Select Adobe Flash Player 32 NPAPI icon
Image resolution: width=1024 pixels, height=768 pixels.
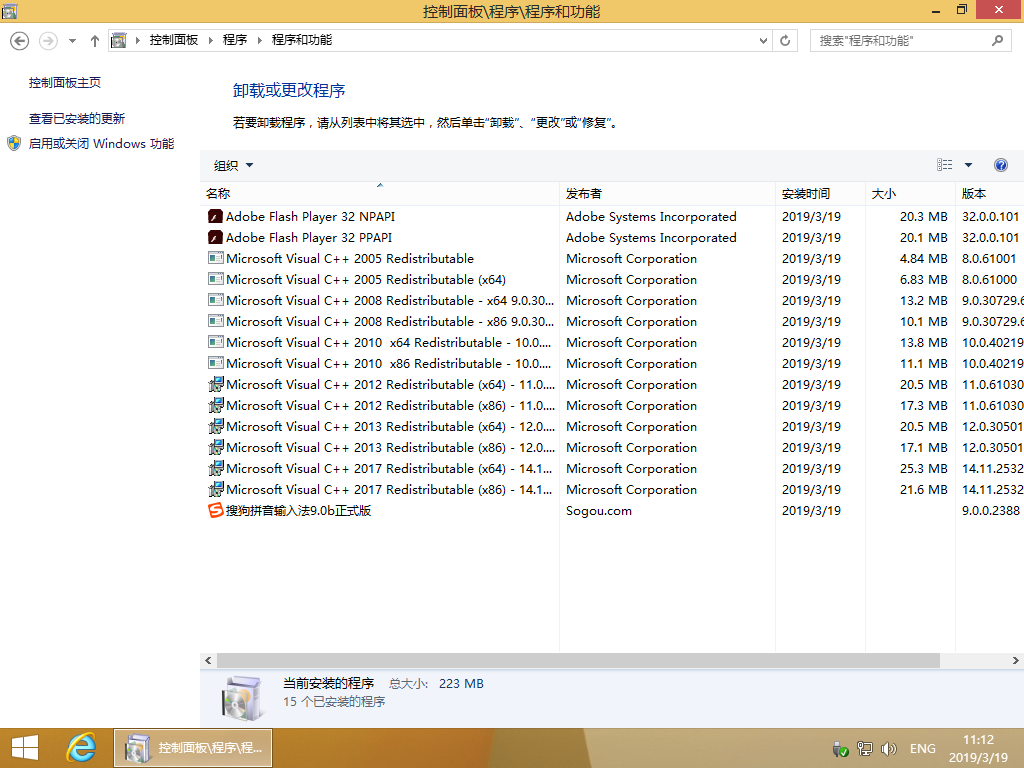(215, 217)
